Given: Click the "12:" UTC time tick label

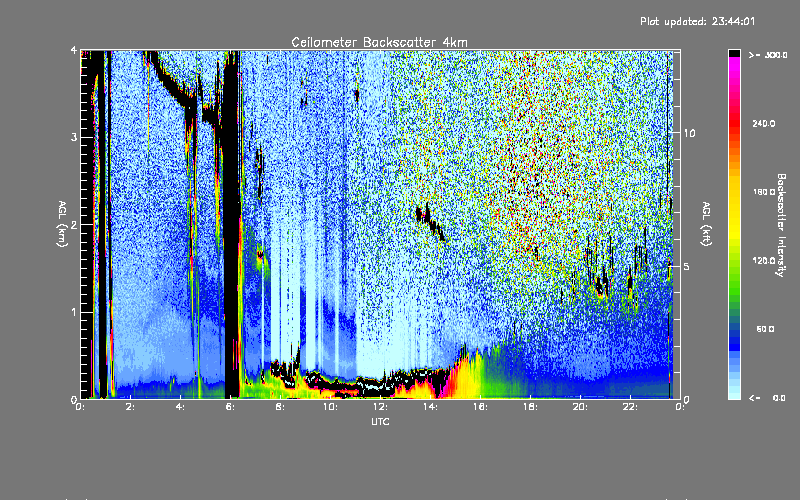Looking at the screenshot, I should point(380,407).
